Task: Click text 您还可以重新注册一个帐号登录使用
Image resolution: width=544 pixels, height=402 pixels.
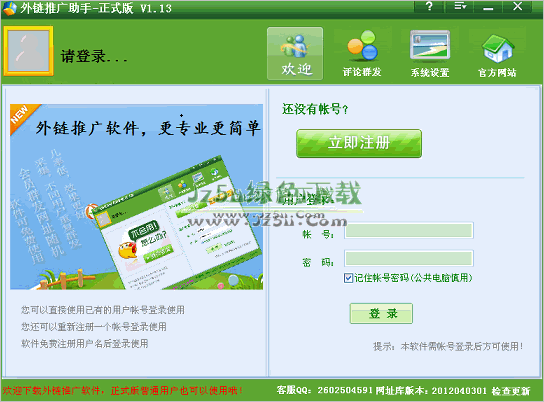Action: (94, 327)
